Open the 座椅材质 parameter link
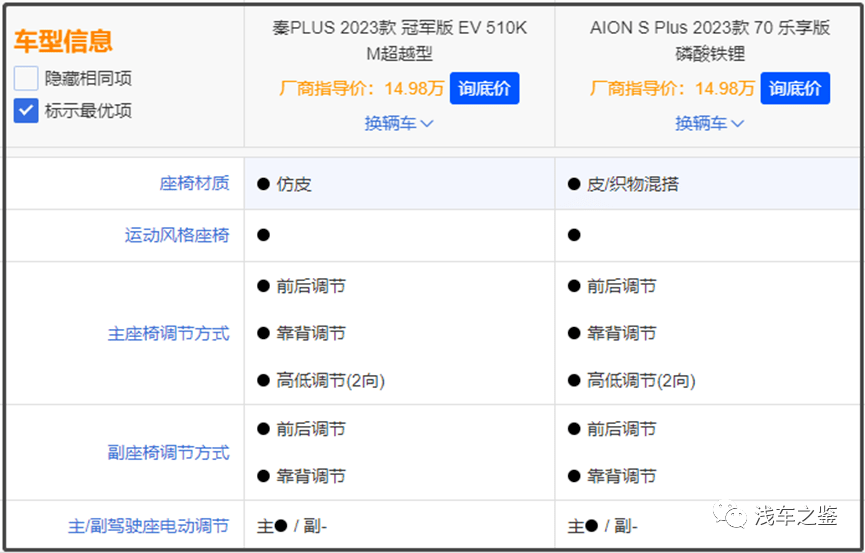865x553 pixels. point(194,183)
